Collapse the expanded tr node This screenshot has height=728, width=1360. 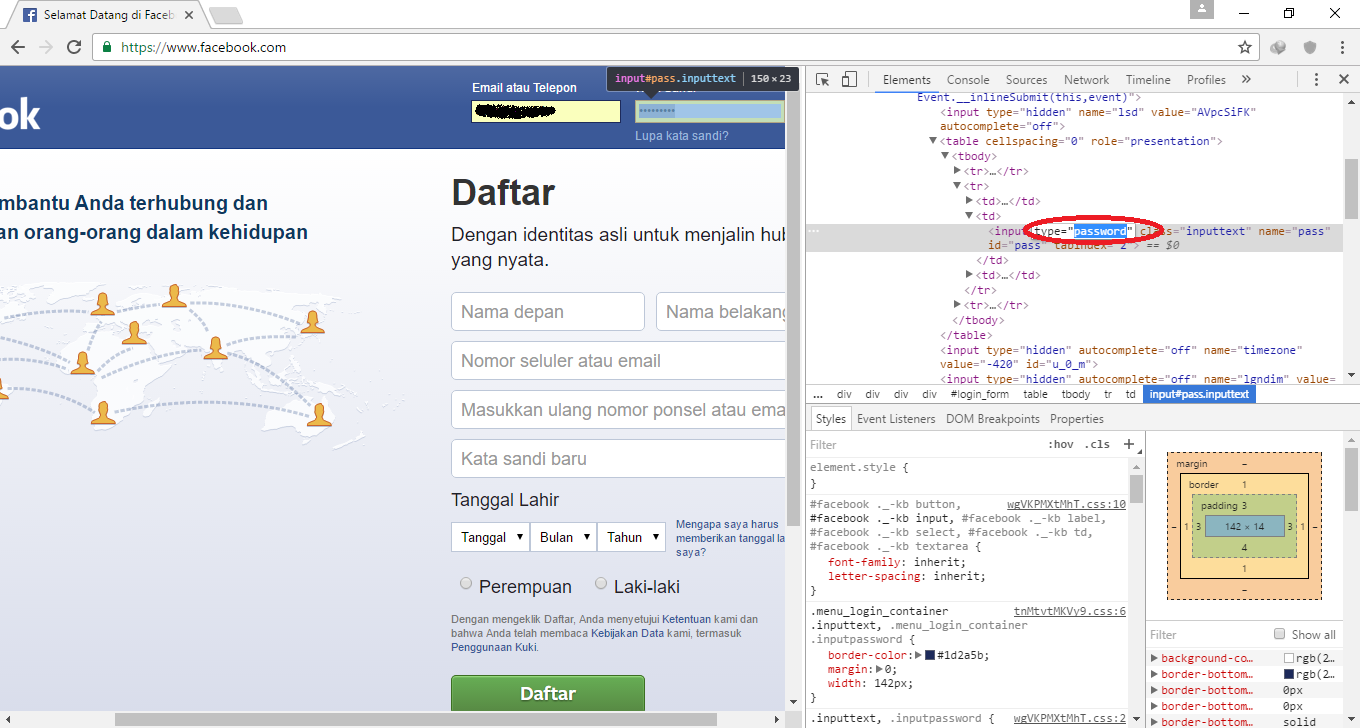(x=957, y=186)
